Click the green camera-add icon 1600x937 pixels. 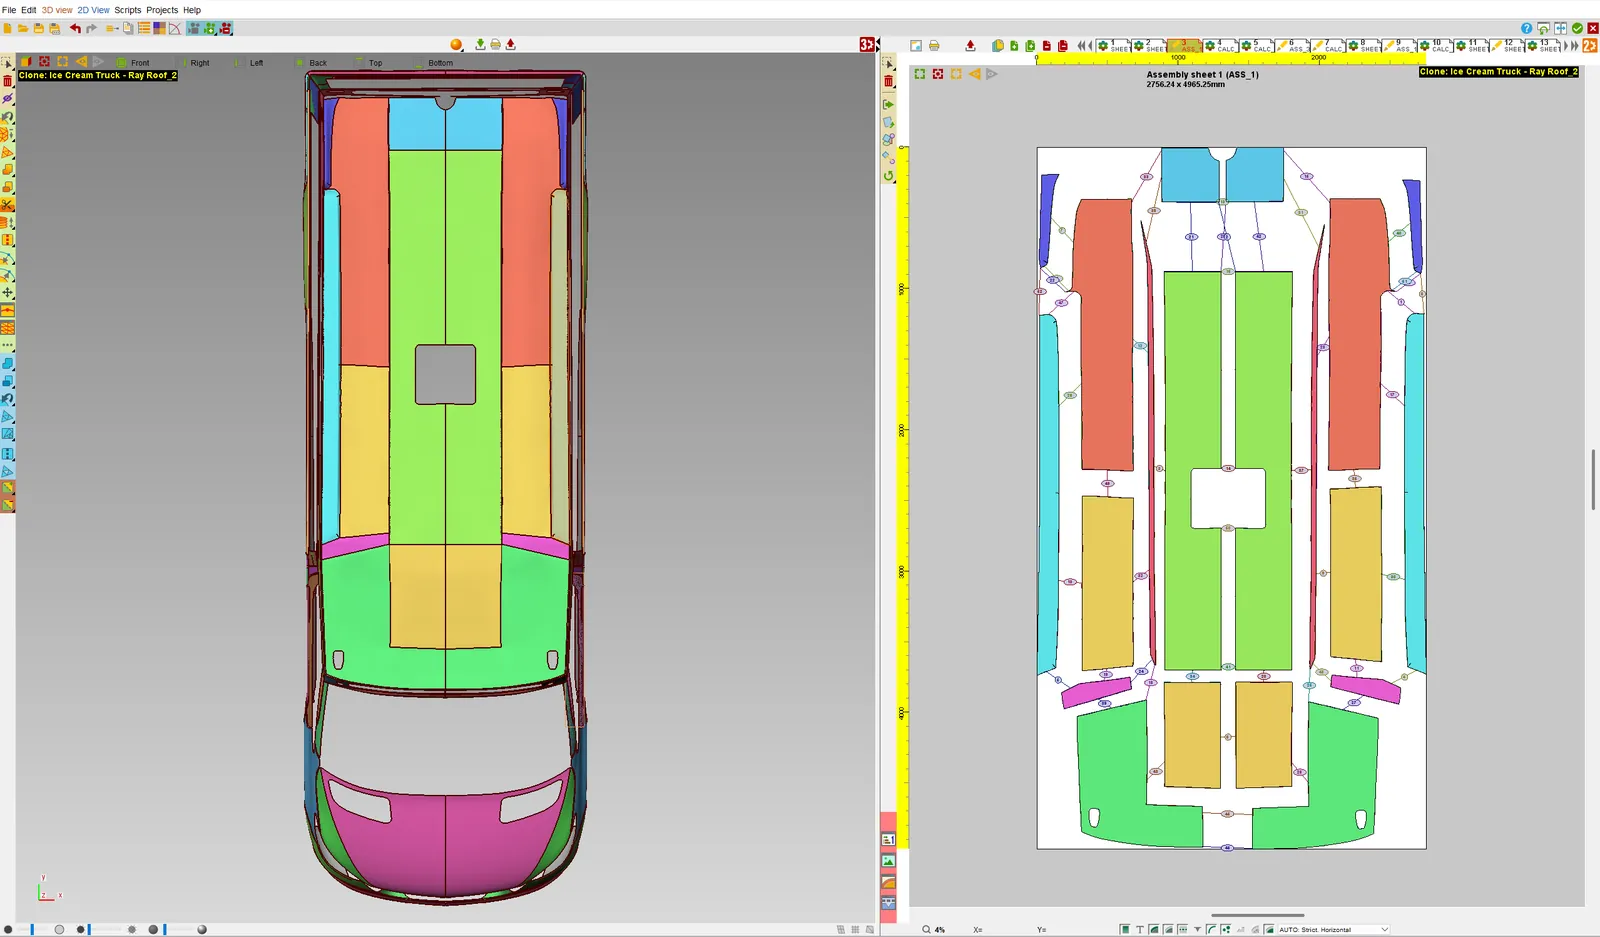210,29
